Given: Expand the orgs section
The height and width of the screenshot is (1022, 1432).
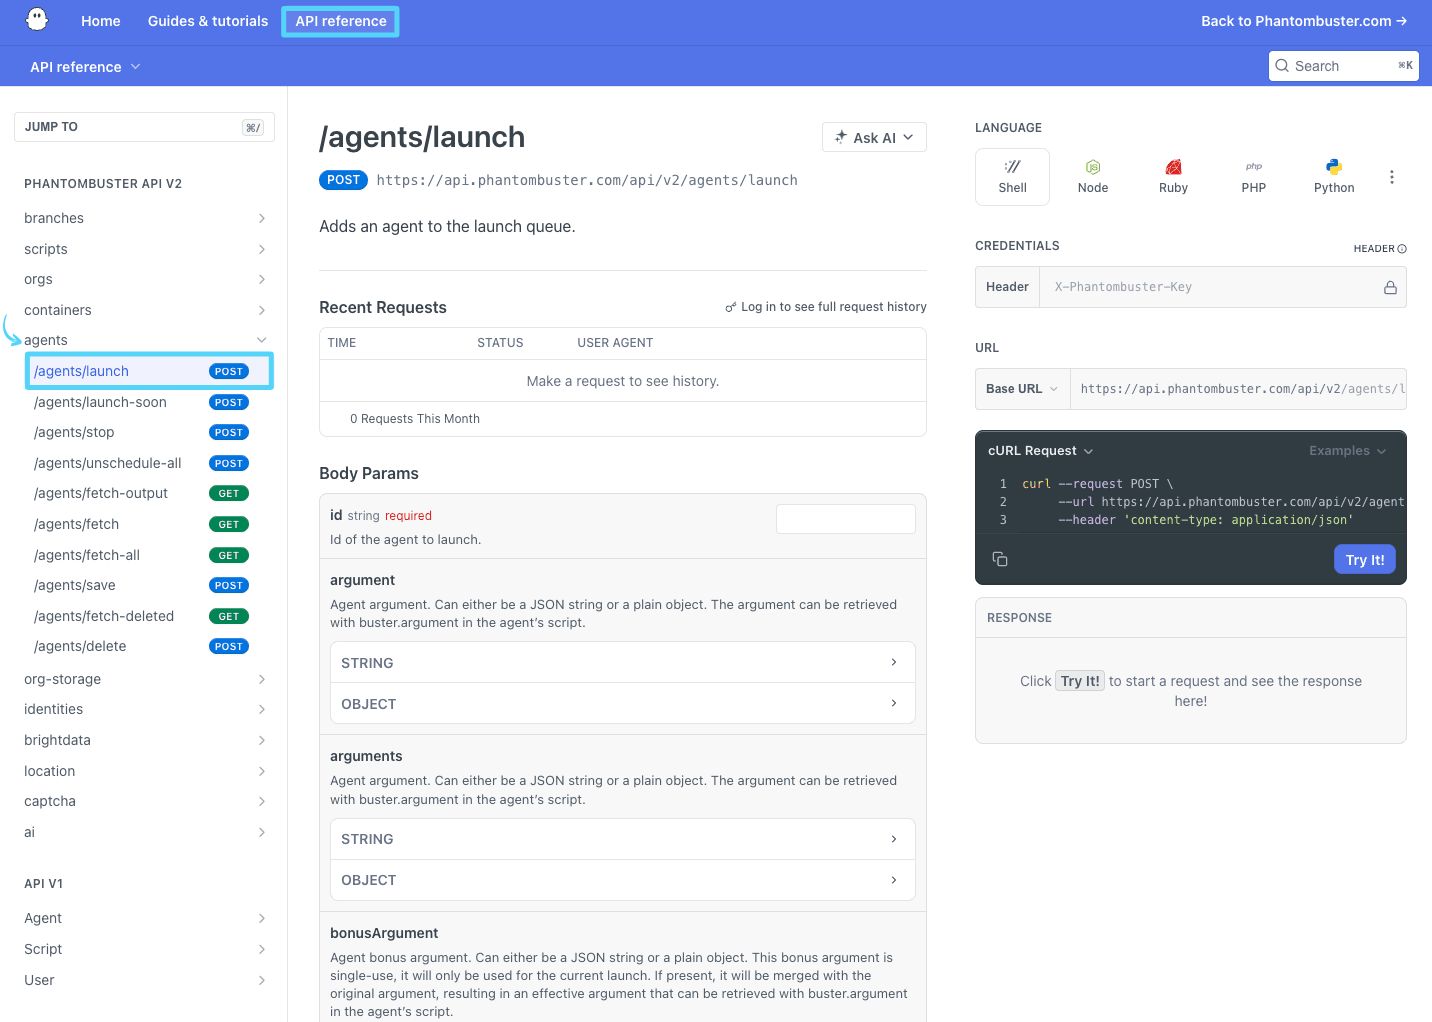Looking at the screenshot, I should pyautogui.click(x=144, y=279).
